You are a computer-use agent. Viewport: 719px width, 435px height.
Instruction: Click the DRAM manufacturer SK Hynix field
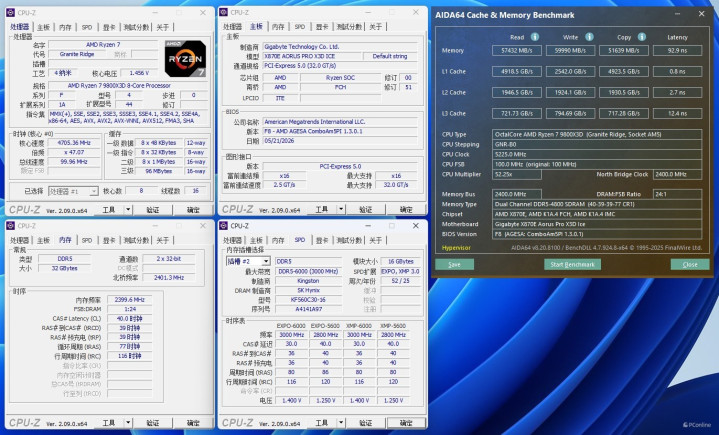[308, 290]
